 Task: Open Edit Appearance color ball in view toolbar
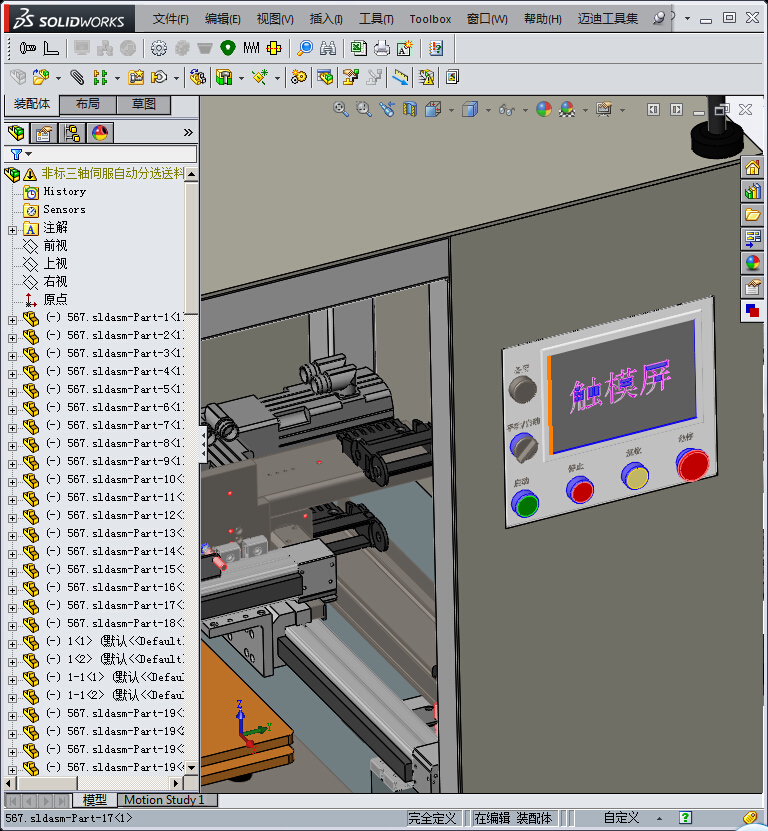[x=543, y=109]
